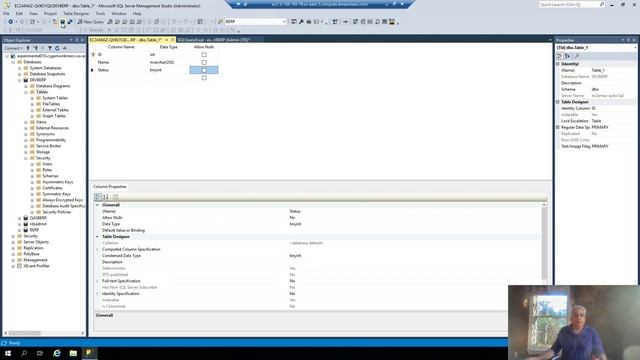Viewport: 640px width, 360px height.
Task: Collapse the (General) section in Column Properties
Action: [x=98, y=205]
